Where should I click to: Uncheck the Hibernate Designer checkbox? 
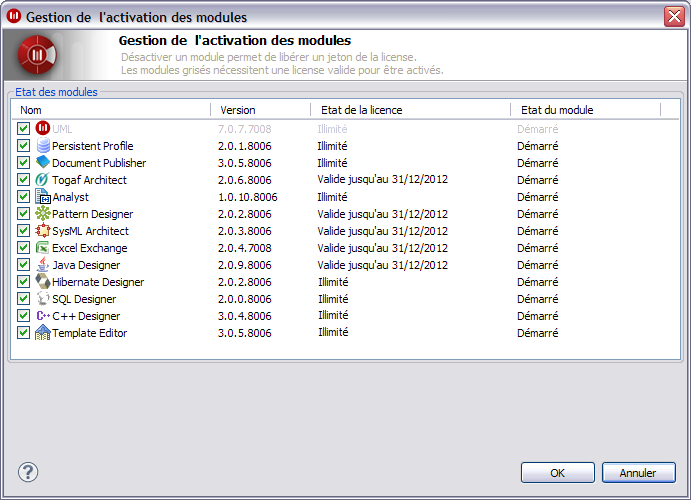[x=23, y=281]
